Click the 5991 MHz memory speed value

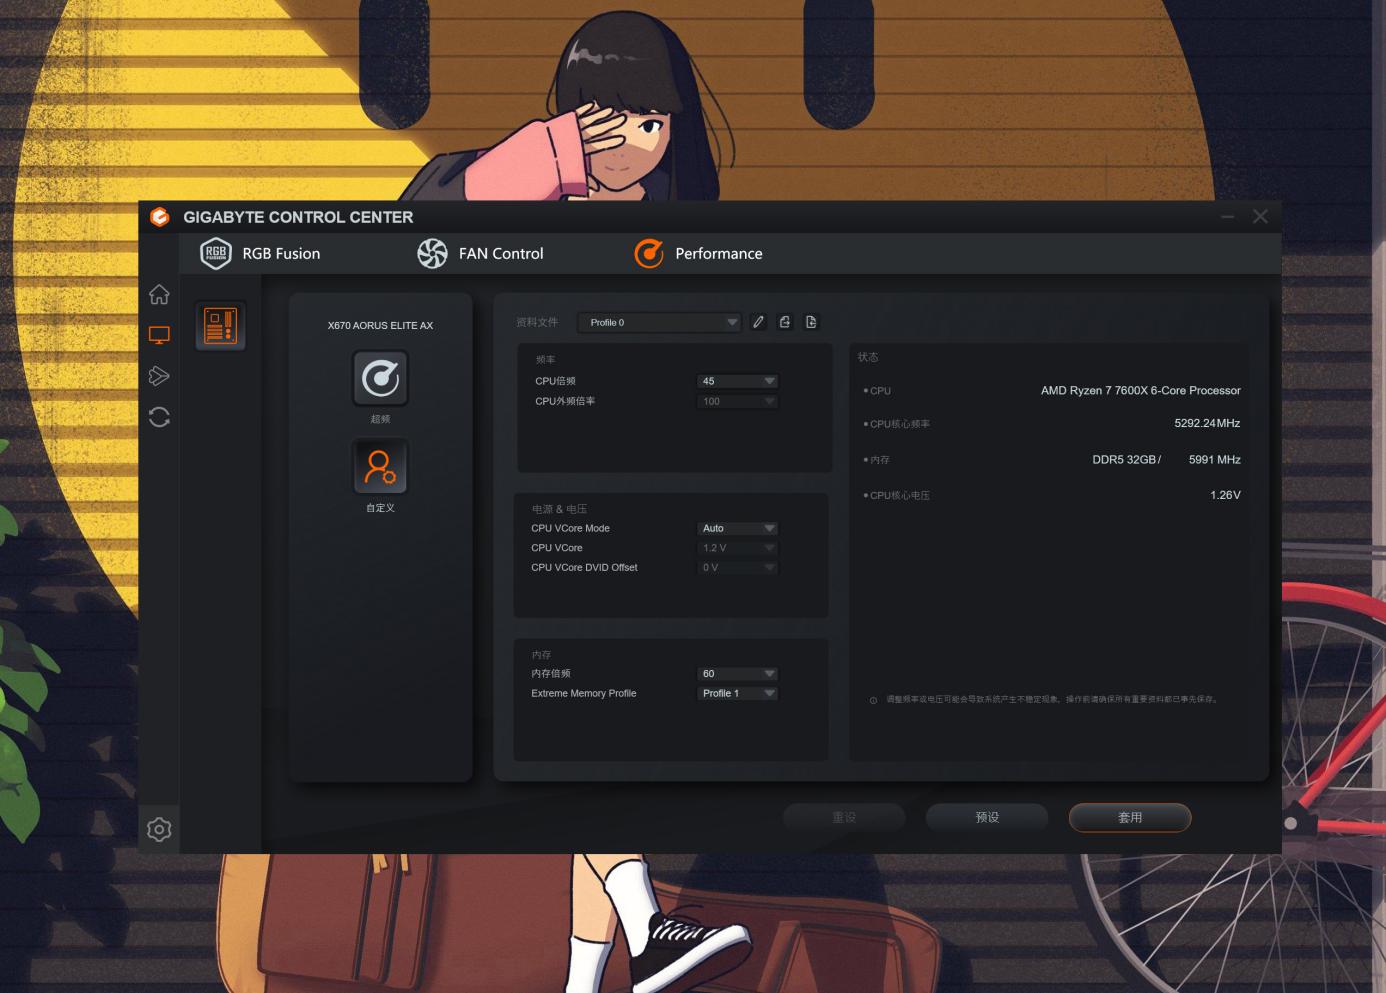[1215, 460]
